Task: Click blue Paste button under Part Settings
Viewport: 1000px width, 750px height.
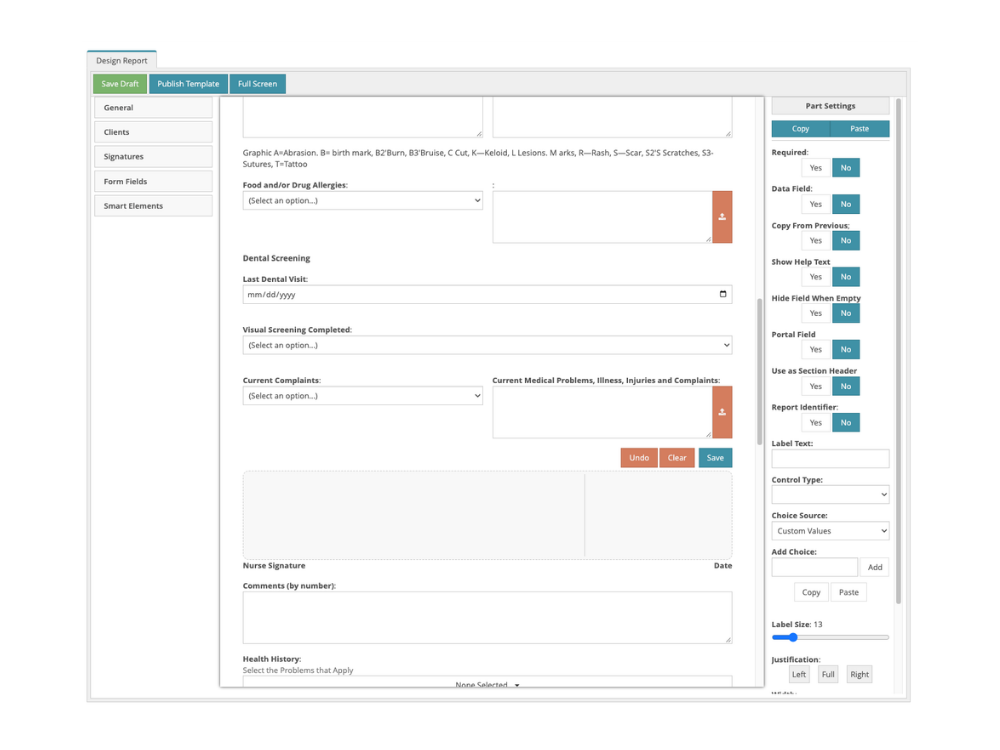Action: 860,129
